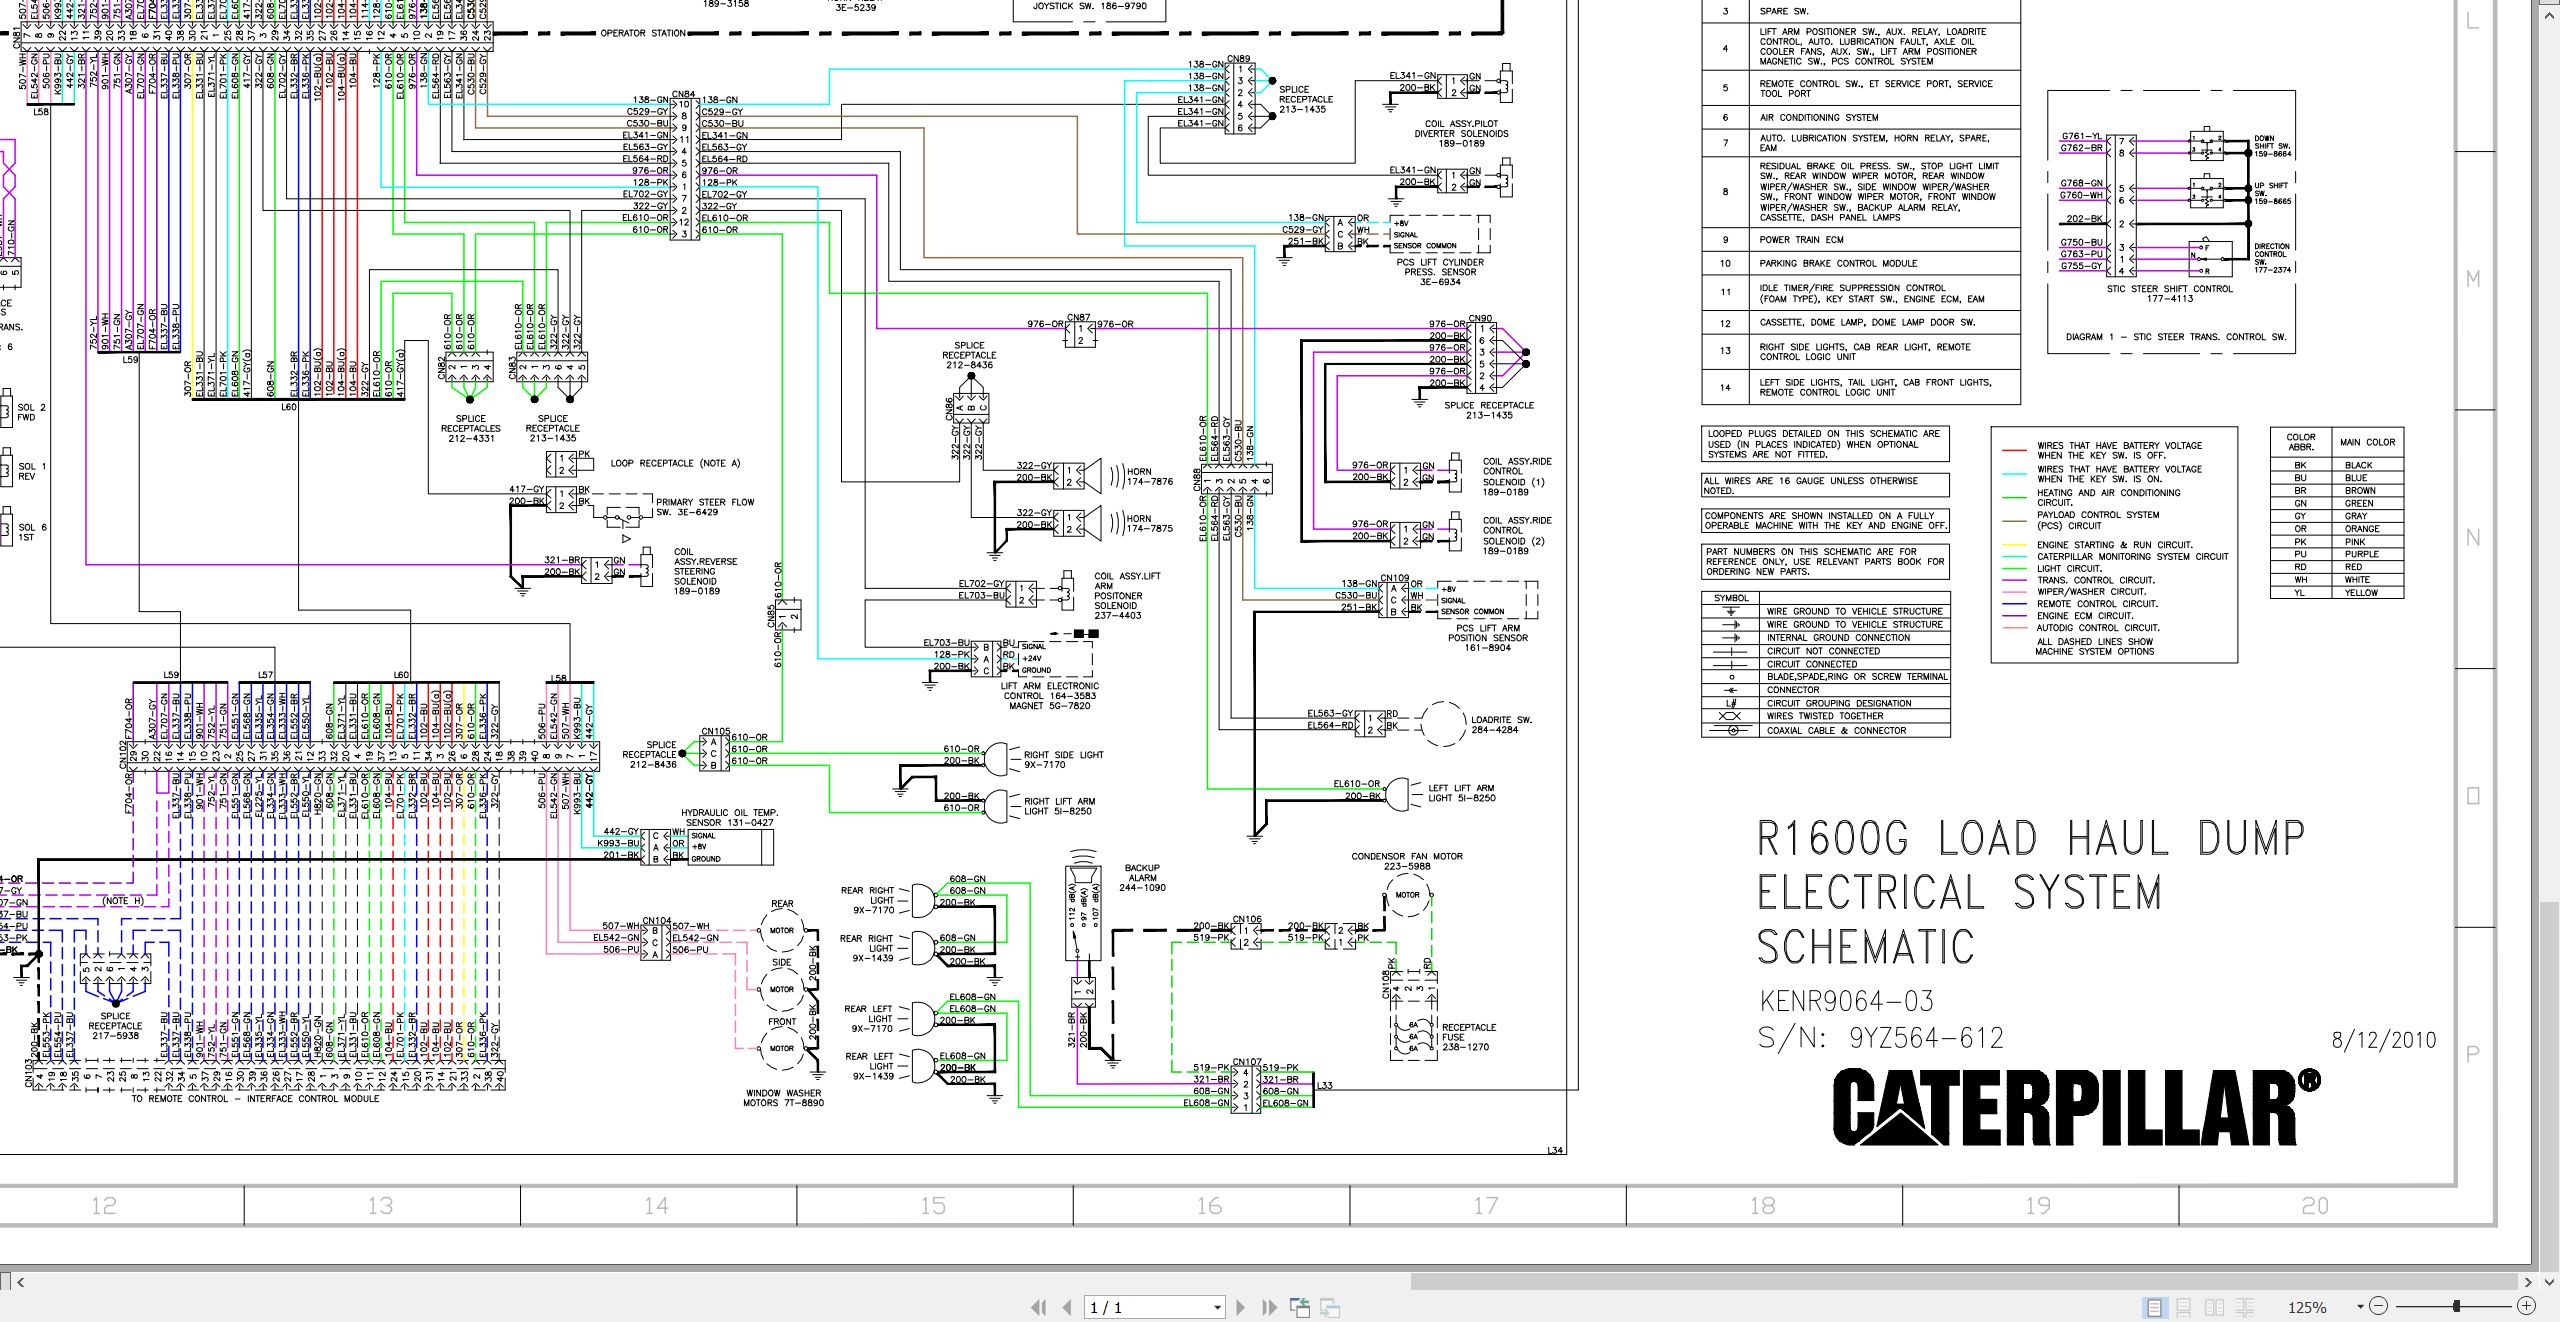2560x1322 pixels.
Task: Click the AIR CONDITIONING SYSTEM row
Action: 1860,117
